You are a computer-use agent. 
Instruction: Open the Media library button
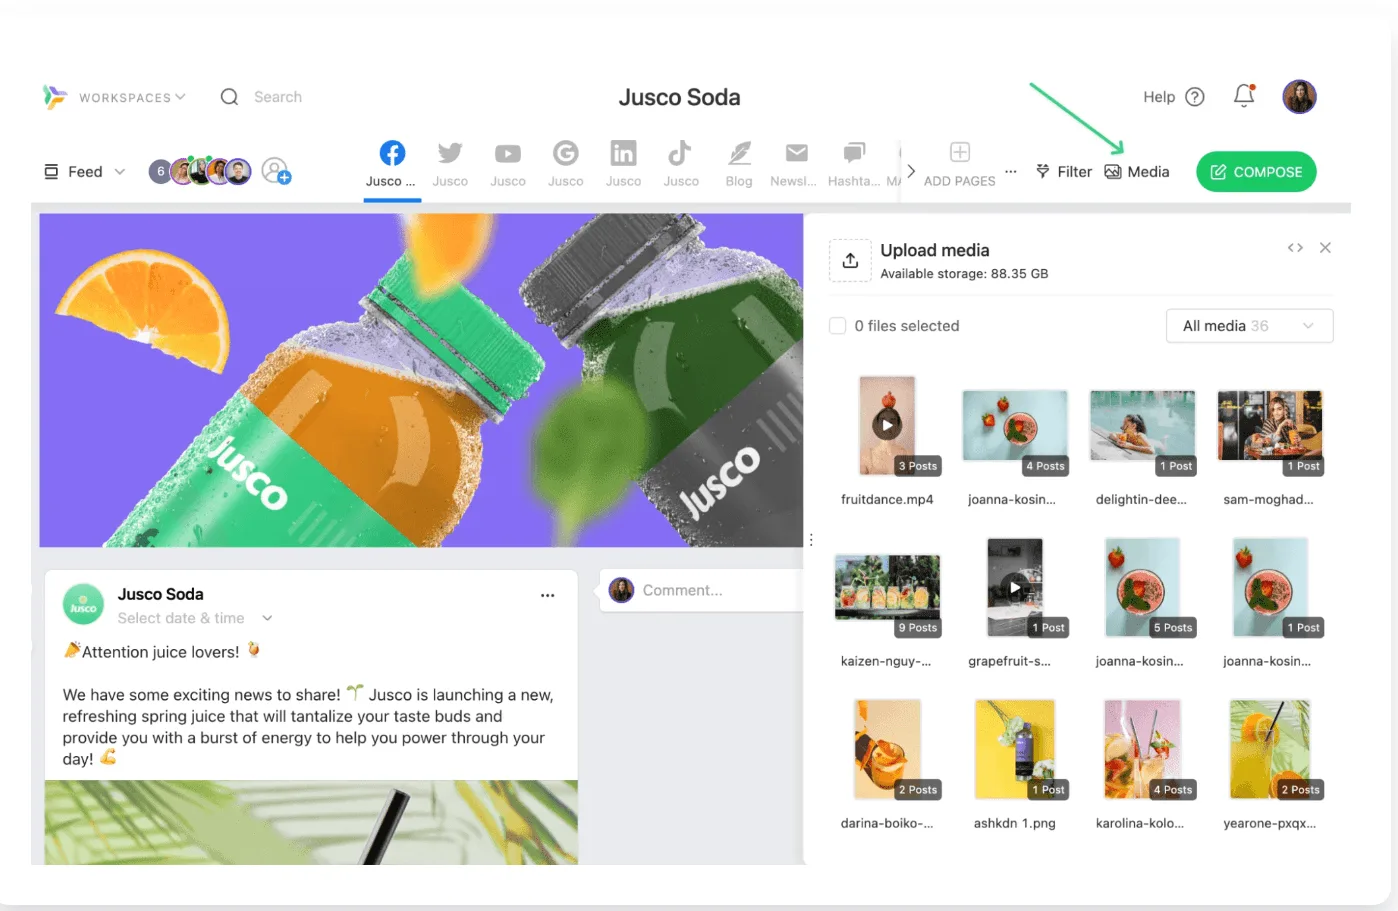click(1137, 172)
